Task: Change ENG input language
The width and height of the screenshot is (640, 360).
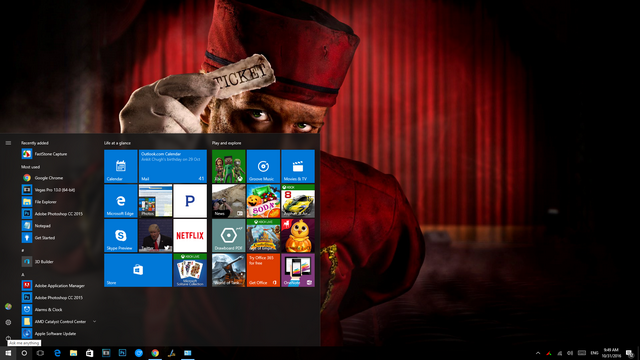Action: click(594, 353)
